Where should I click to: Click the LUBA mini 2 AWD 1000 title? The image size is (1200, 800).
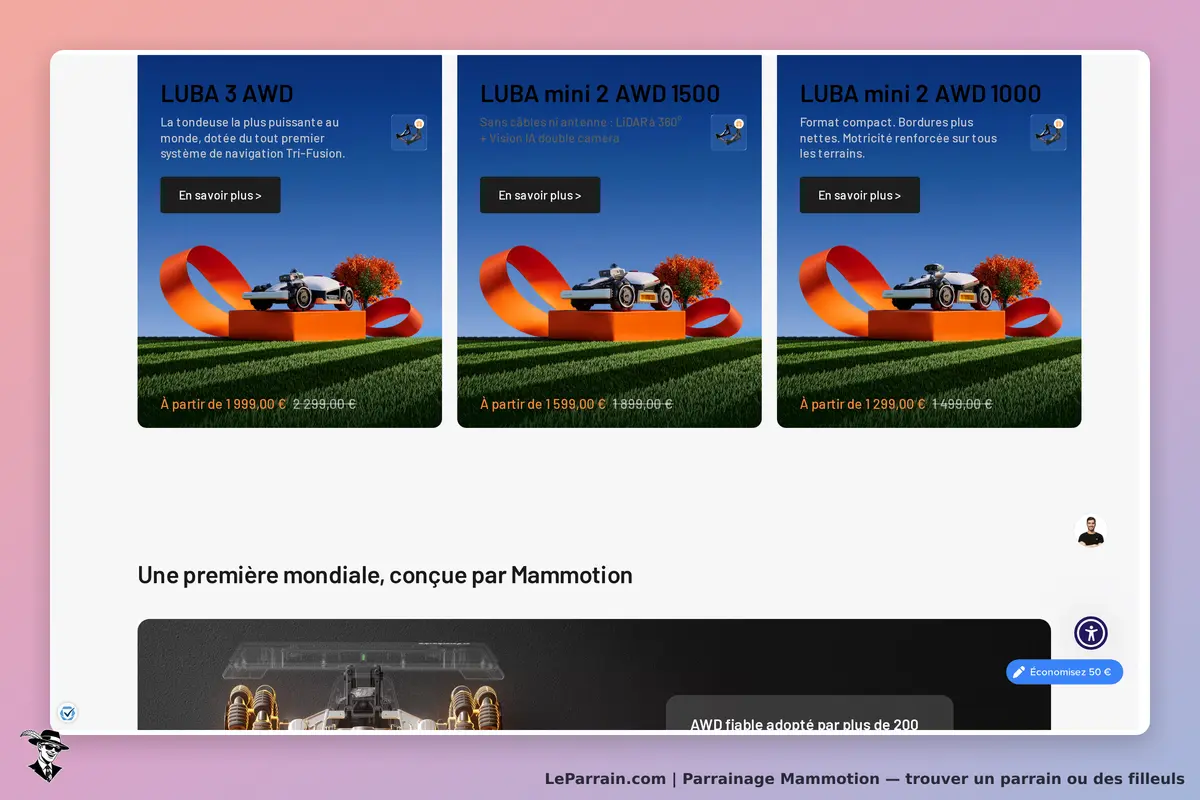coord(920,94)
